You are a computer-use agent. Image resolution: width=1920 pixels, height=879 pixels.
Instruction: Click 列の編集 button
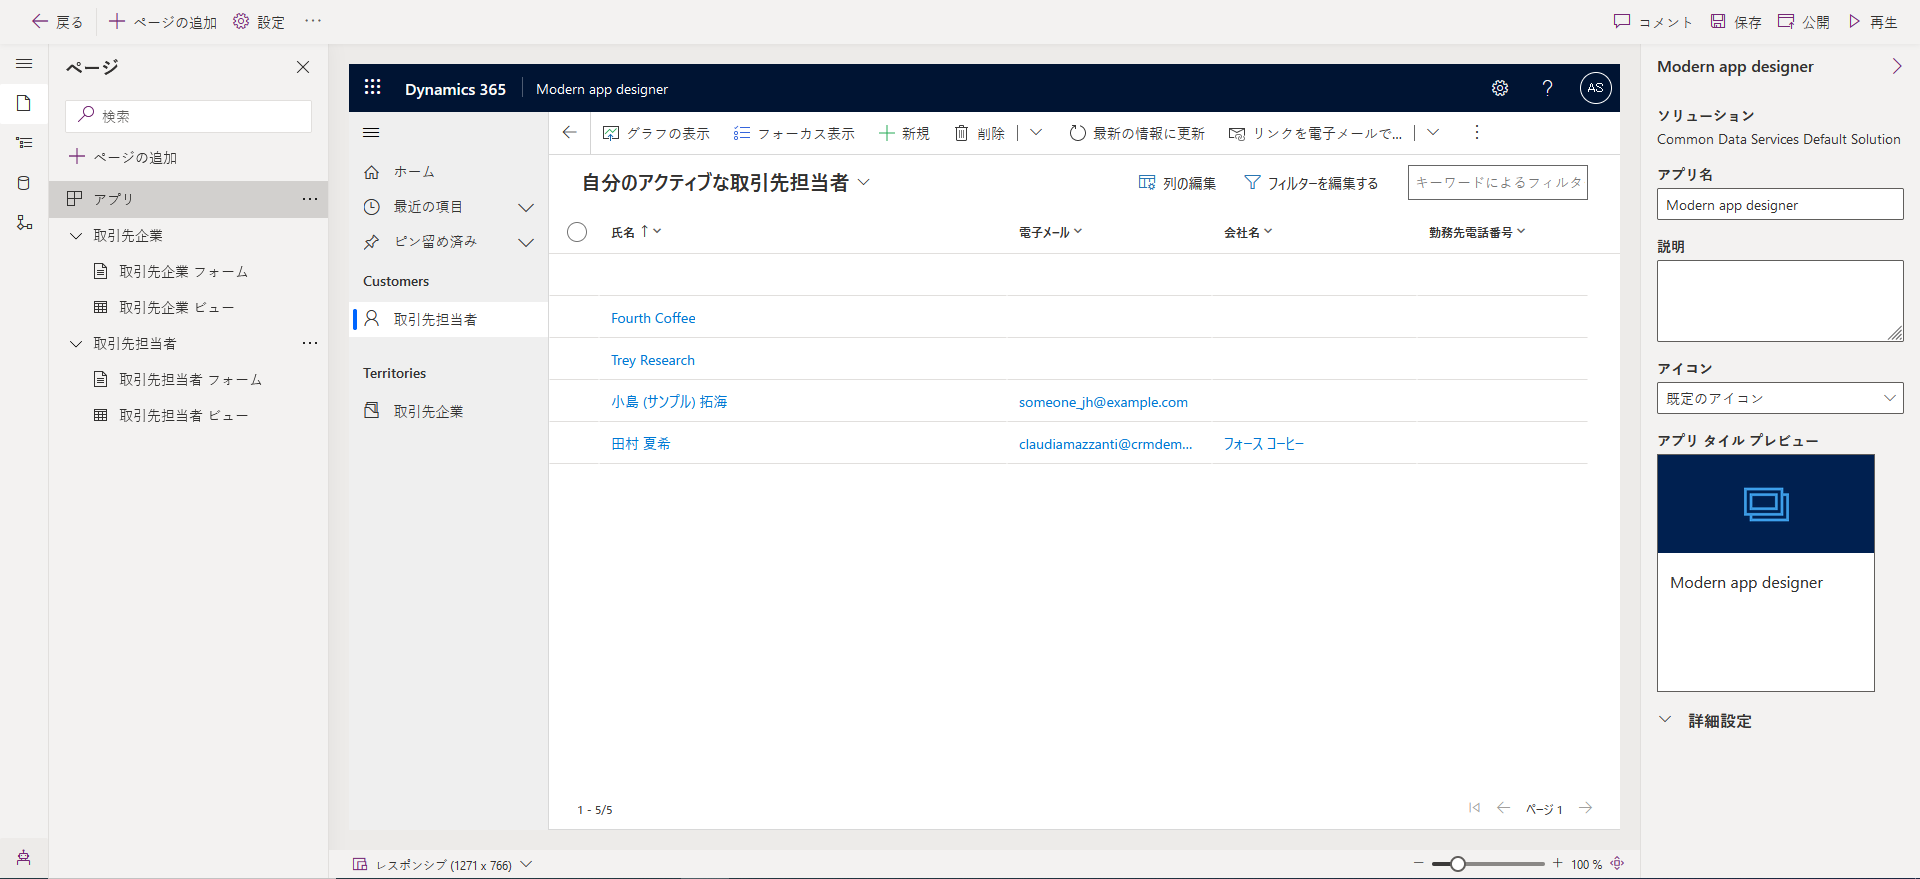click(x=1177, y=183)
